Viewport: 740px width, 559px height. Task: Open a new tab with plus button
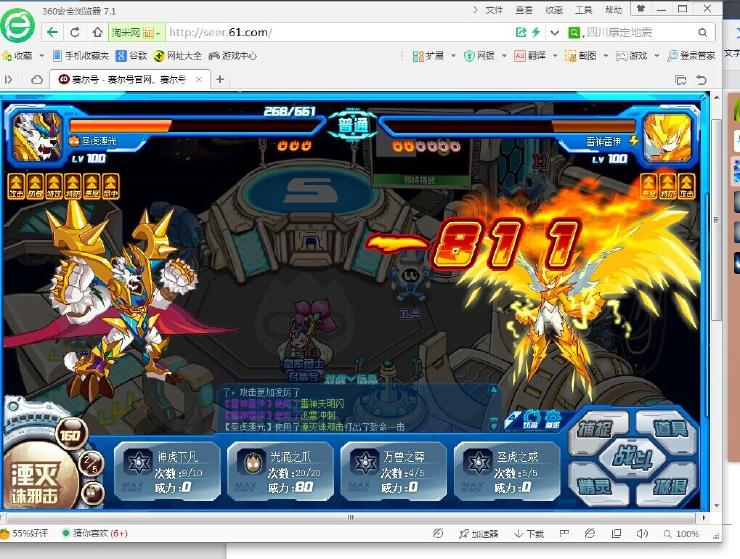[220, 79]
